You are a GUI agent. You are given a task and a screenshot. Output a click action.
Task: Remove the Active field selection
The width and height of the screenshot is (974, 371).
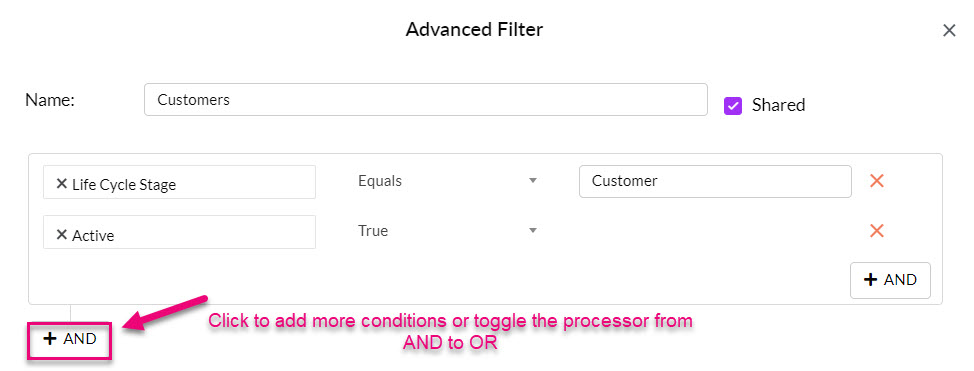click(x=61, y=234)
